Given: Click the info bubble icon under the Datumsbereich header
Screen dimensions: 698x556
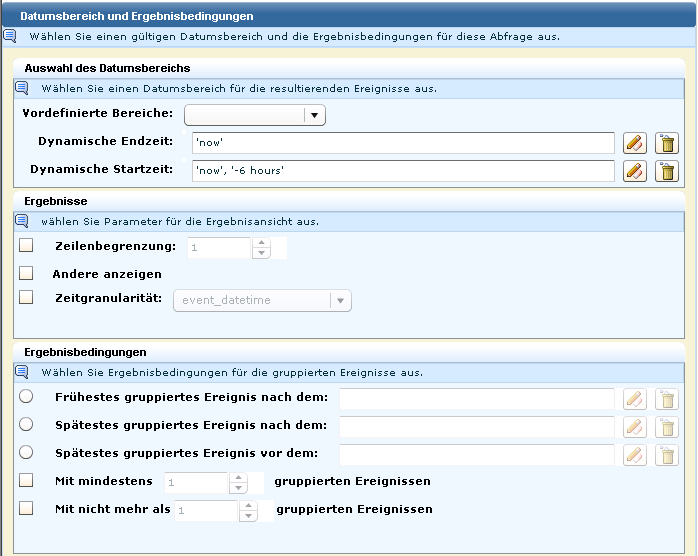Looking at the screenshot, I should click(9, 36).
